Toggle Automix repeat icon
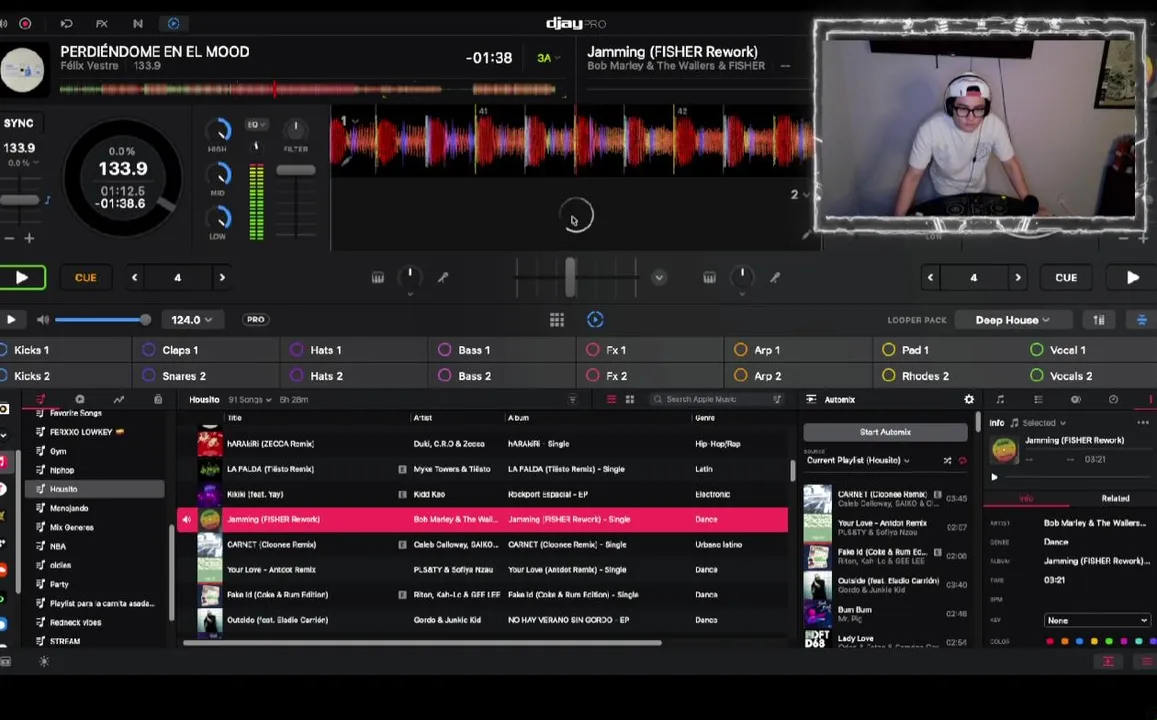Image resolution: width=1157 pixels, height=720 pixels. point(963,460)
